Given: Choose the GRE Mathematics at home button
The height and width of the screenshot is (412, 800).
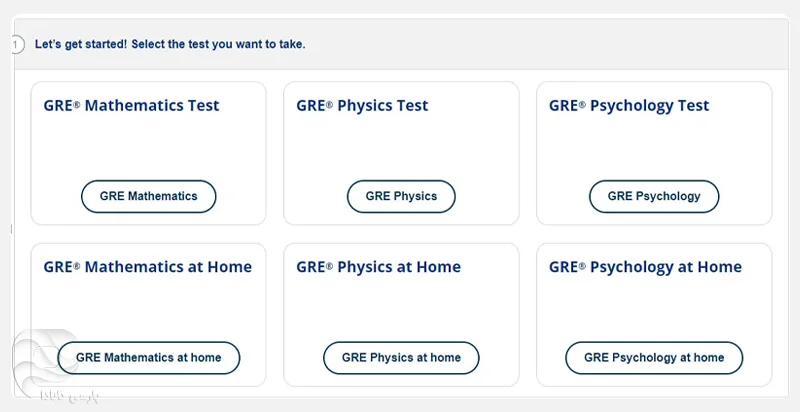Looking at the screenshot, I should pos(148,357).
